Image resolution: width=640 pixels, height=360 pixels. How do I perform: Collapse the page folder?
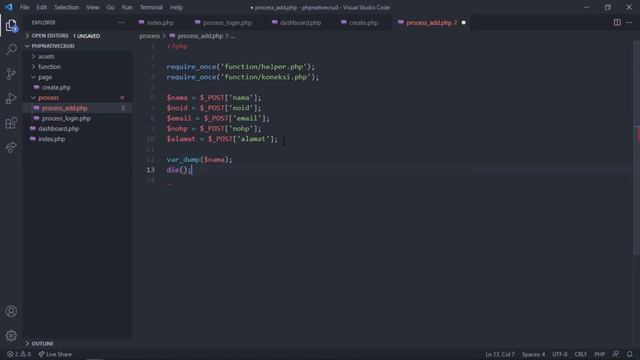click(45, 77)
